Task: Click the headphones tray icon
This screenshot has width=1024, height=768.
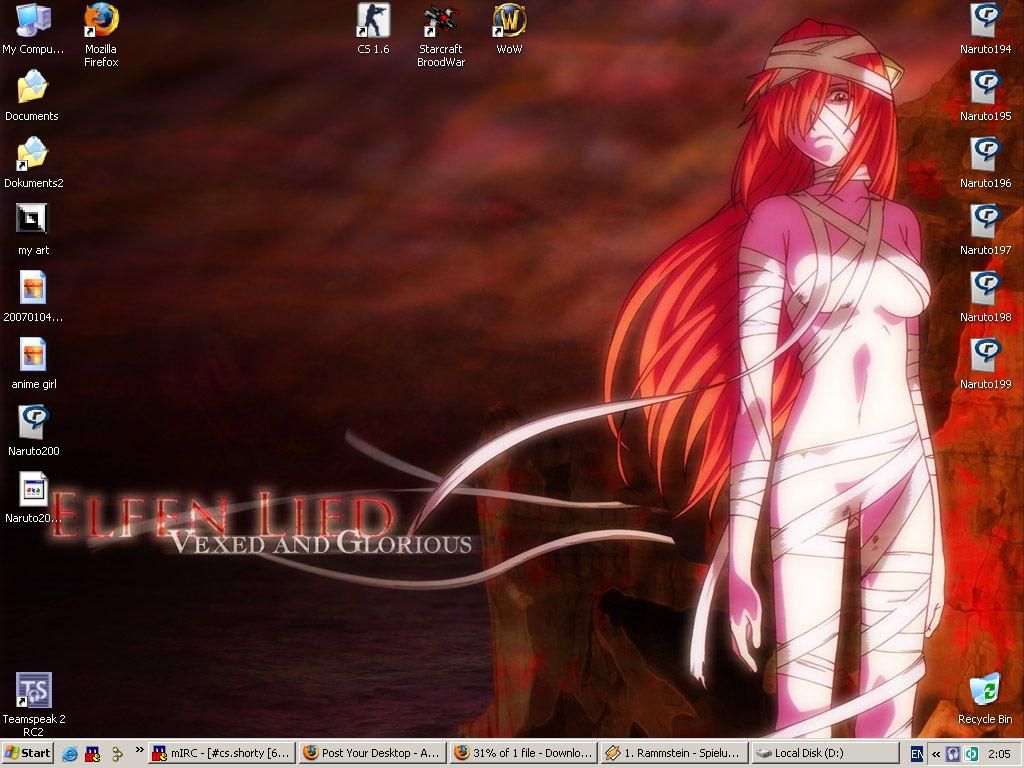Action: tap(953, 754)
